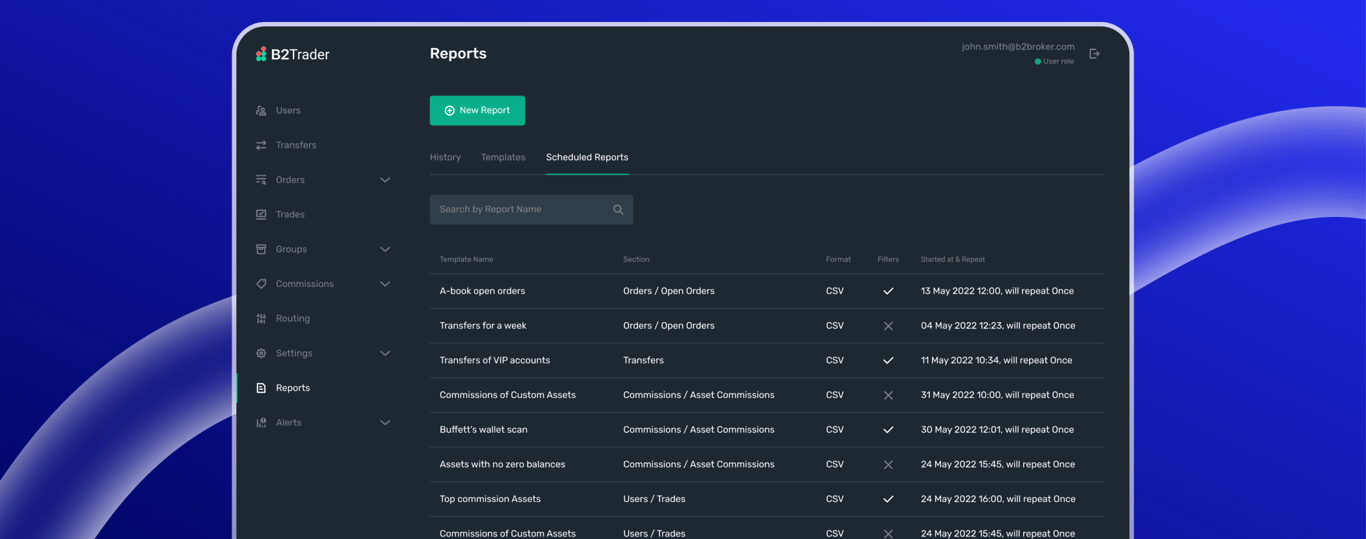This screenshot has height=539, width=1366.
Task: Expand the Groups menu chevron
Action: 385,250
